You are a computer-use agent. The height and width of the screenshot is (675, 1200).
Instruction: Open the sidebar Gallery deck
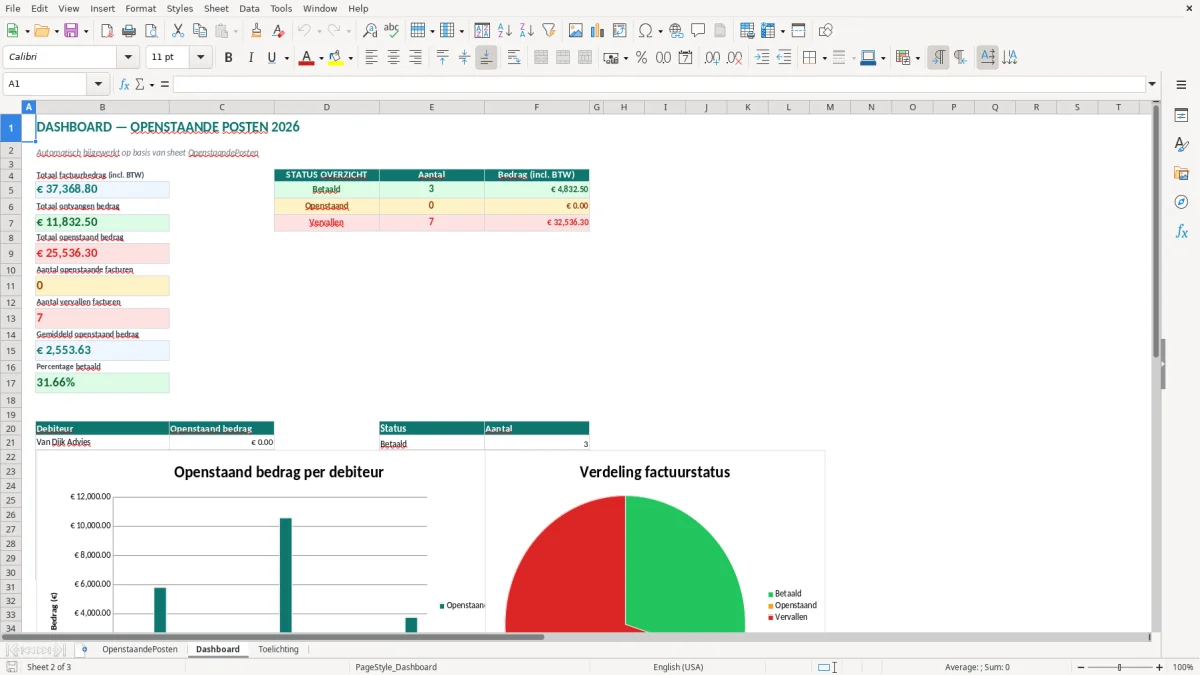click(x=1181, y=174)
